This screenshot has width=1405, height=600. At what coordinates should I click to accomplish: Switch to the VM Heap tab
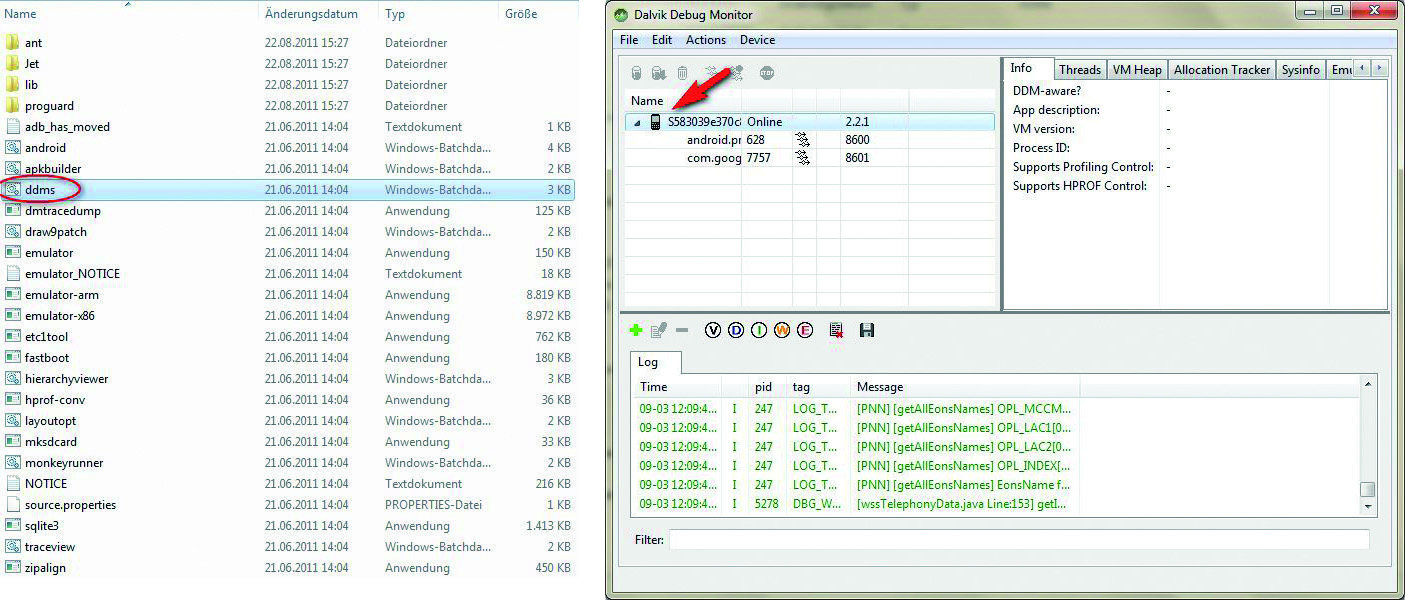tap(1137, 69)
